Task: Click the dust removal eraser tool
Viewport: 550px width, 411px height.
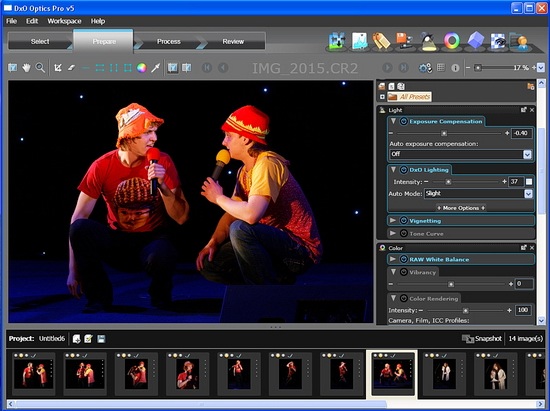Action: point(71,68)
